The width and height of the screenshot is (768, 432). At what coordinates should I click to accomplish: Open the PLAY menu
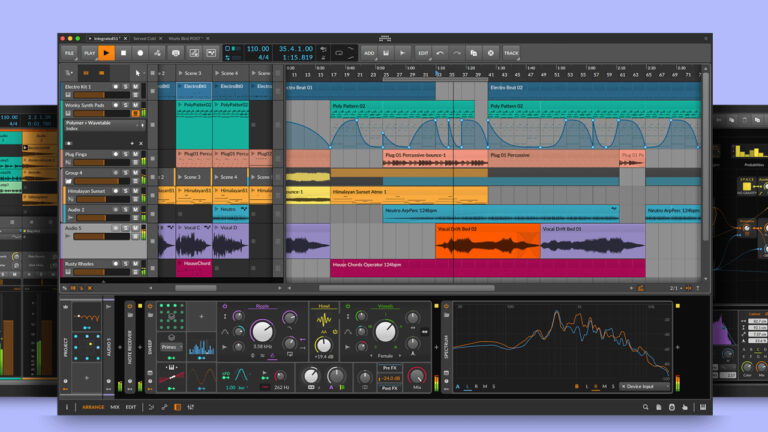click(x=89, y=53)
